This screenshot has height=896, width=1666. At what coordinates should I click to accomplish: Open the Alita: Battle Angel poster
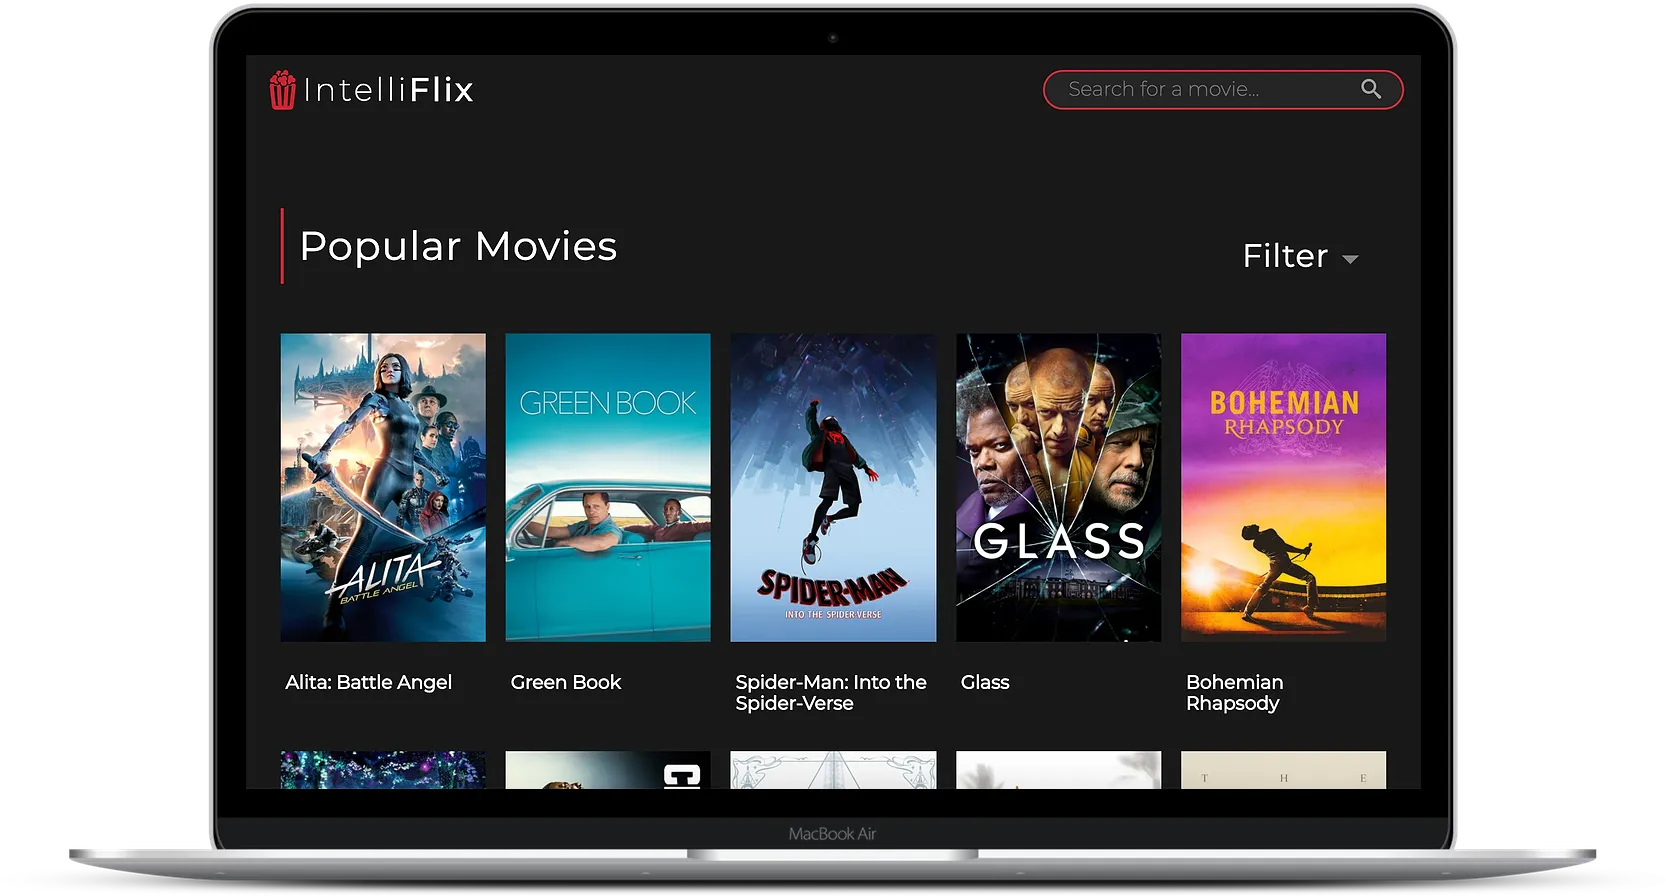click(383, 487)
